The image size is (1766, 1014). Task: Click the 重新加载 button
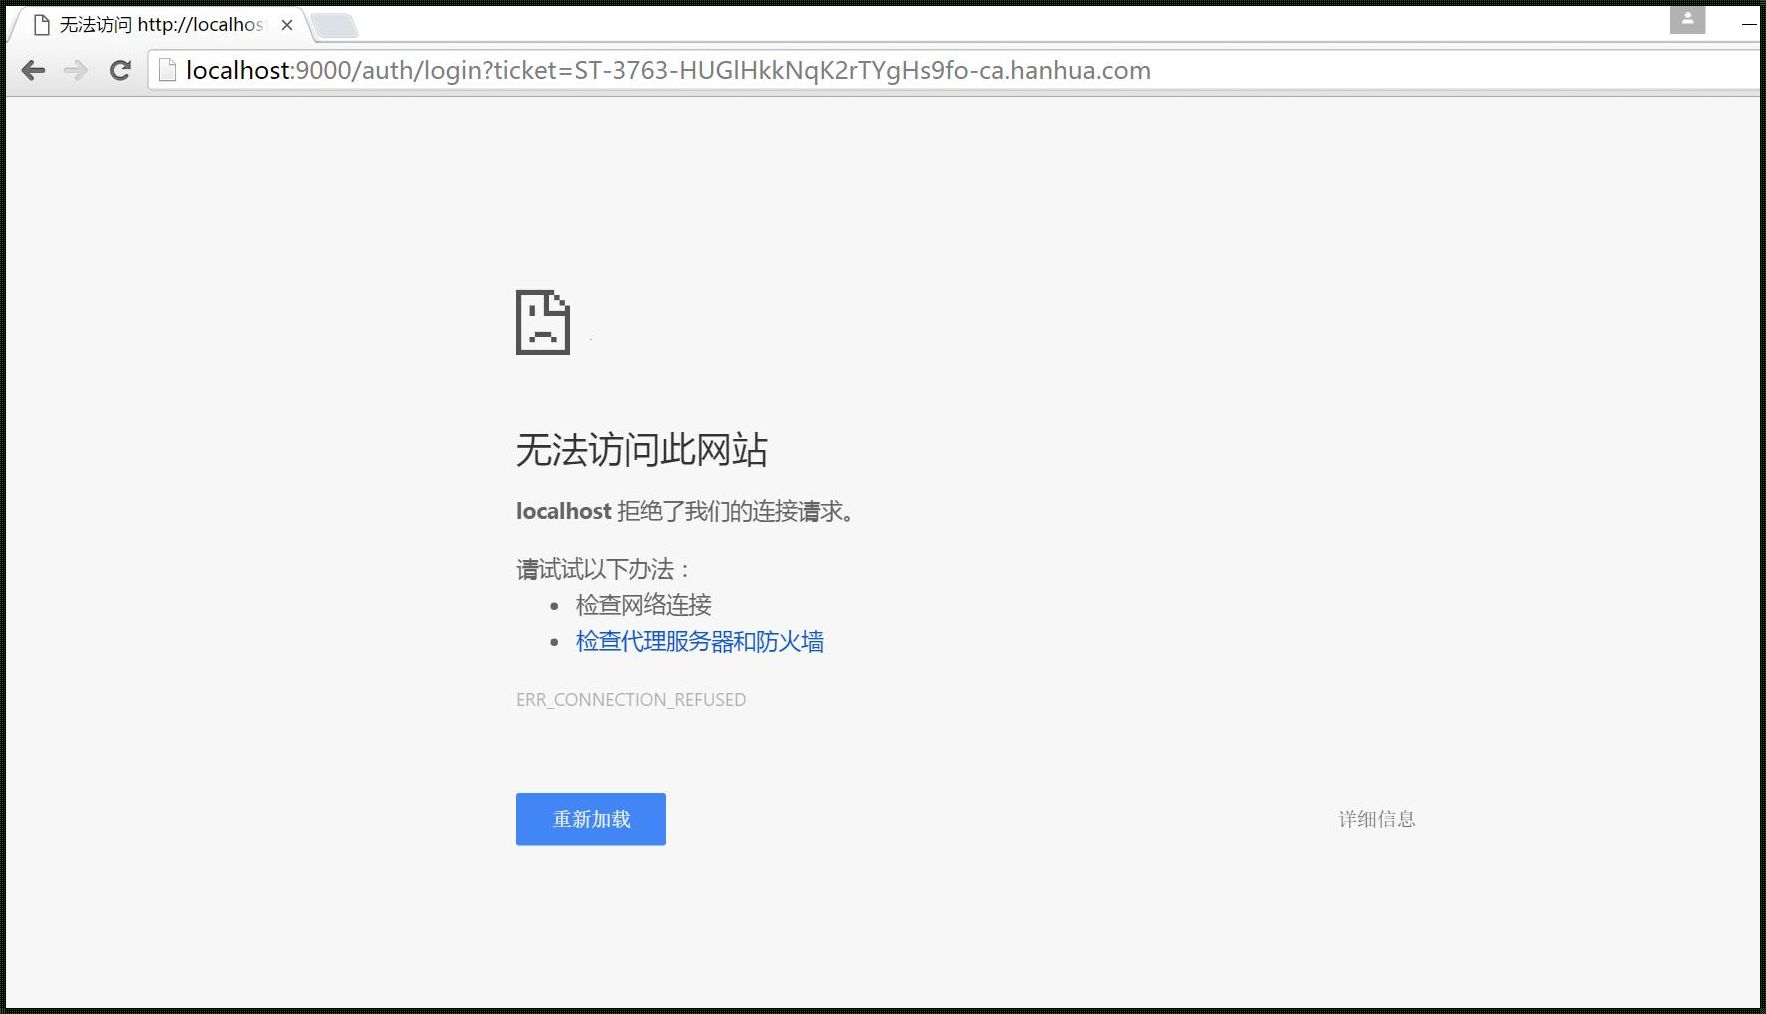[x=591, y=819]
